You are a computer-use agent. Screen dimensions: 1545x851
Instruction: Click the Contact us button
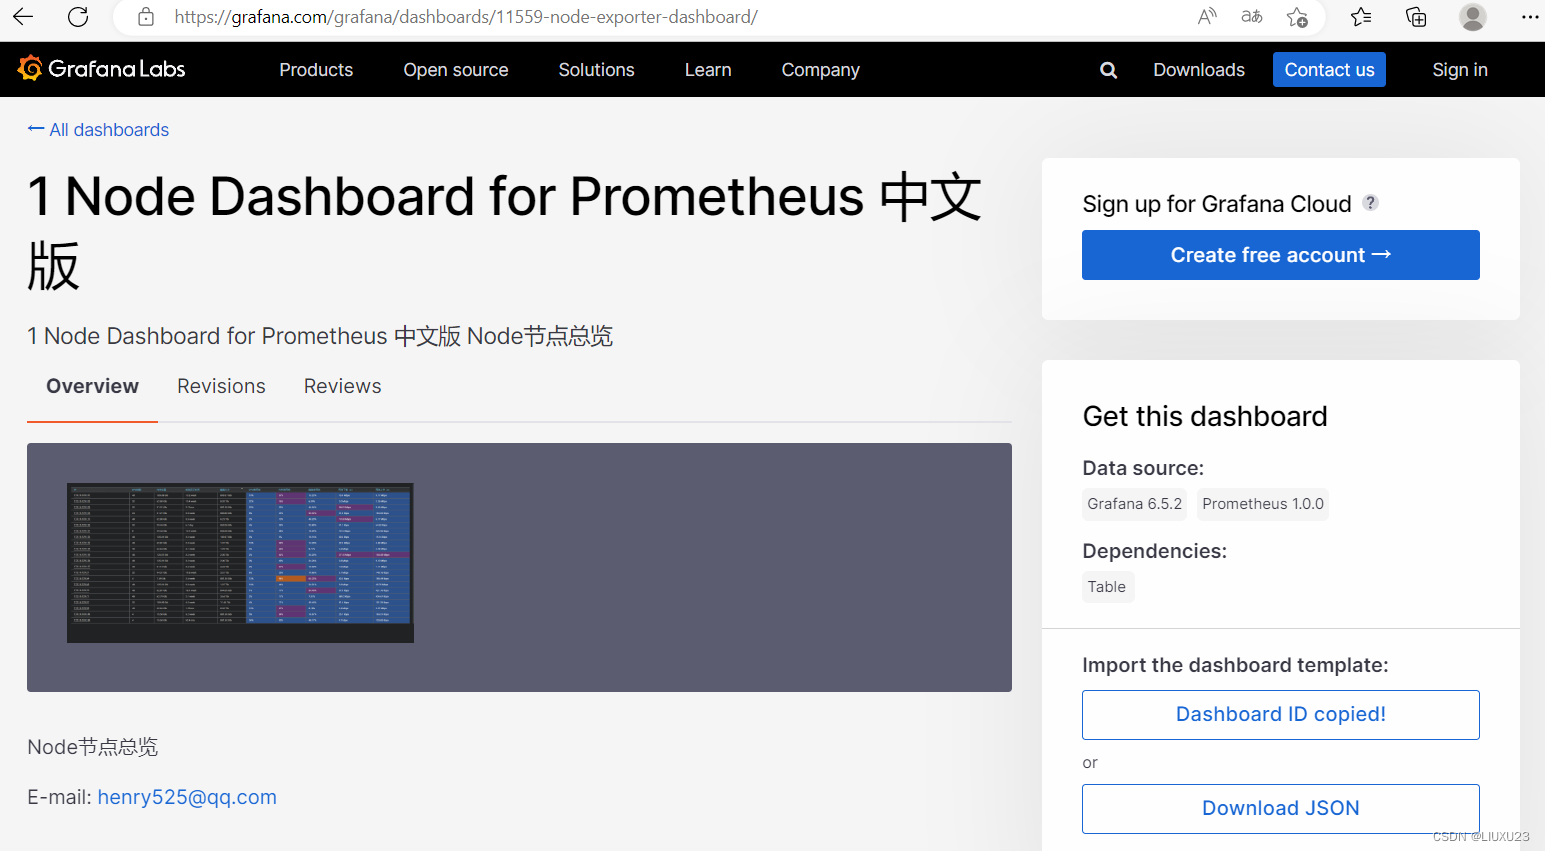[1329, 70]
